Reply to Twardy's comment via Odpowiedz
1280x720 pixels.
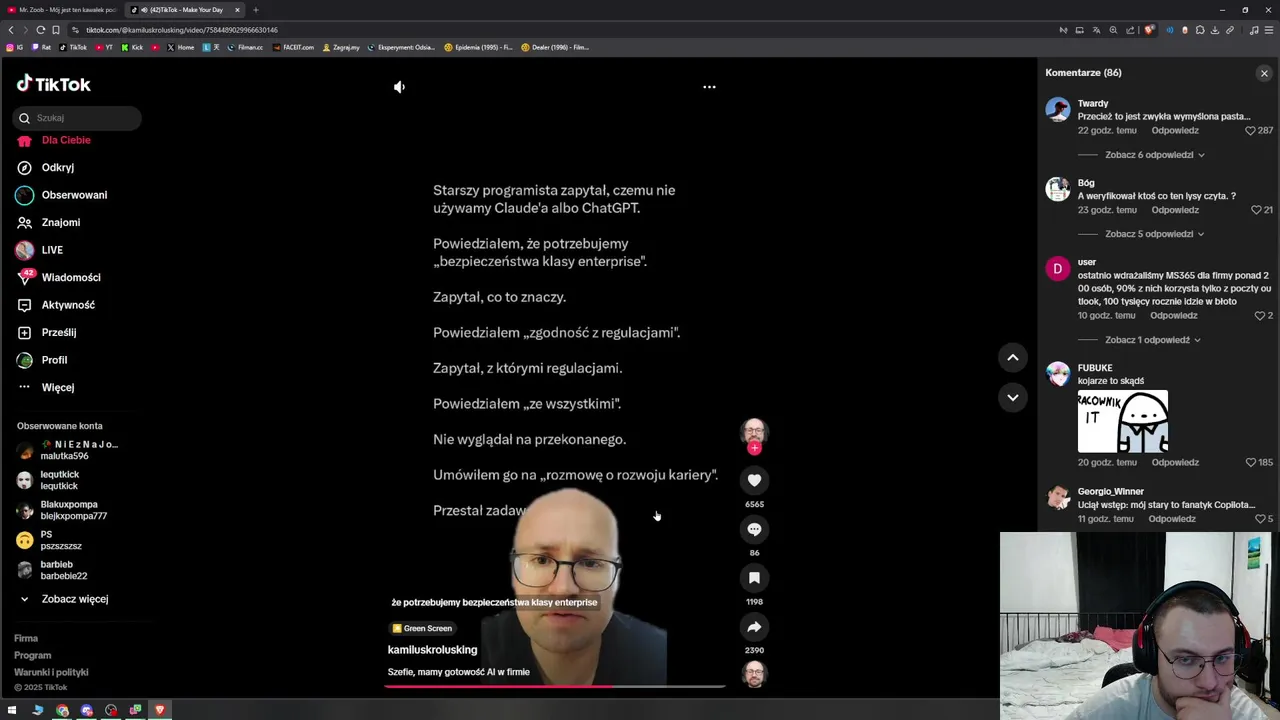click(x=1175, y=131)
